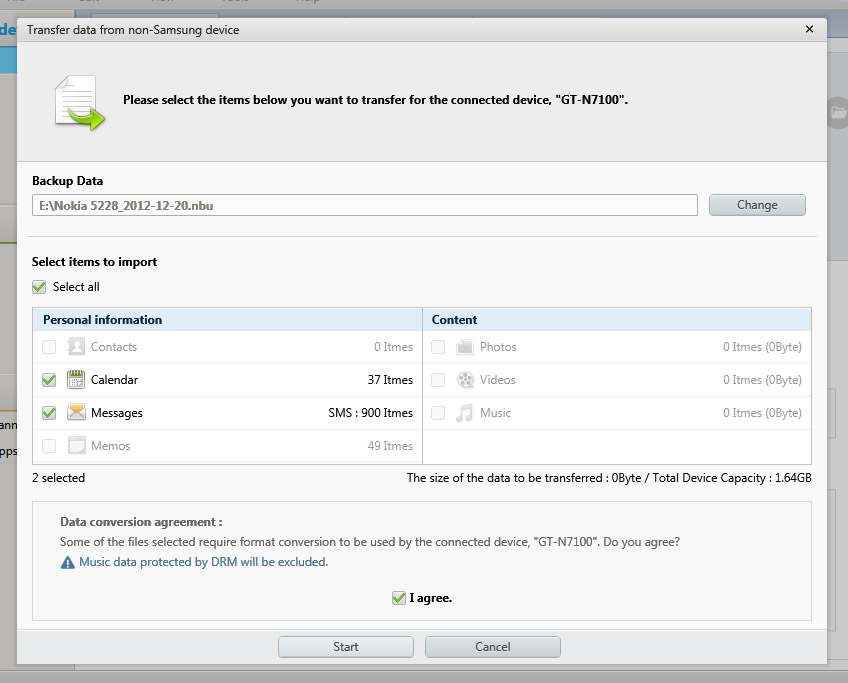
Task: Uncheck the Select all checkbox
Action: pyautogui.click(x=39, y=287)
